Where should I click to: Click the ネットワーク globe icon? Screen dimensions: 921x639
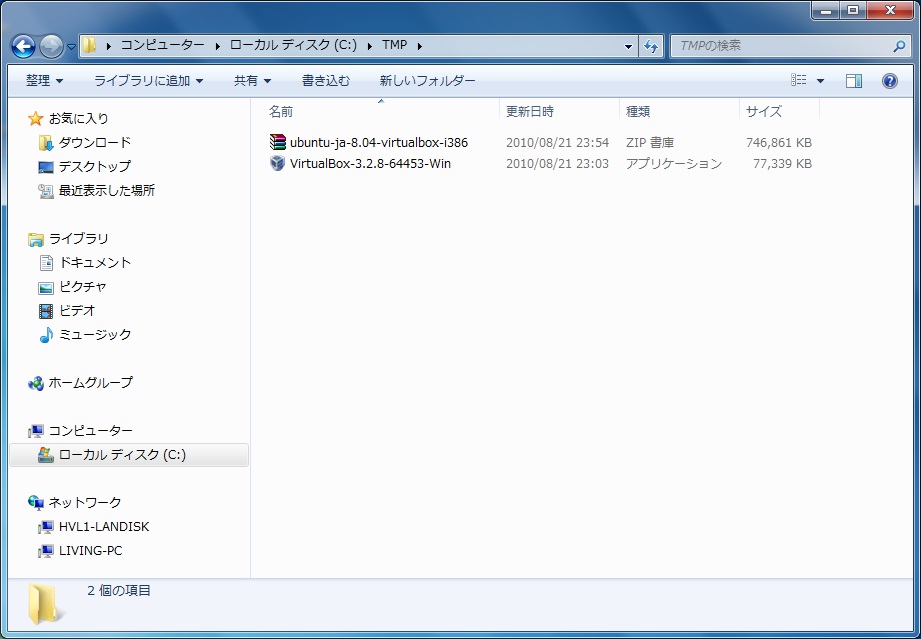[36, 503]
